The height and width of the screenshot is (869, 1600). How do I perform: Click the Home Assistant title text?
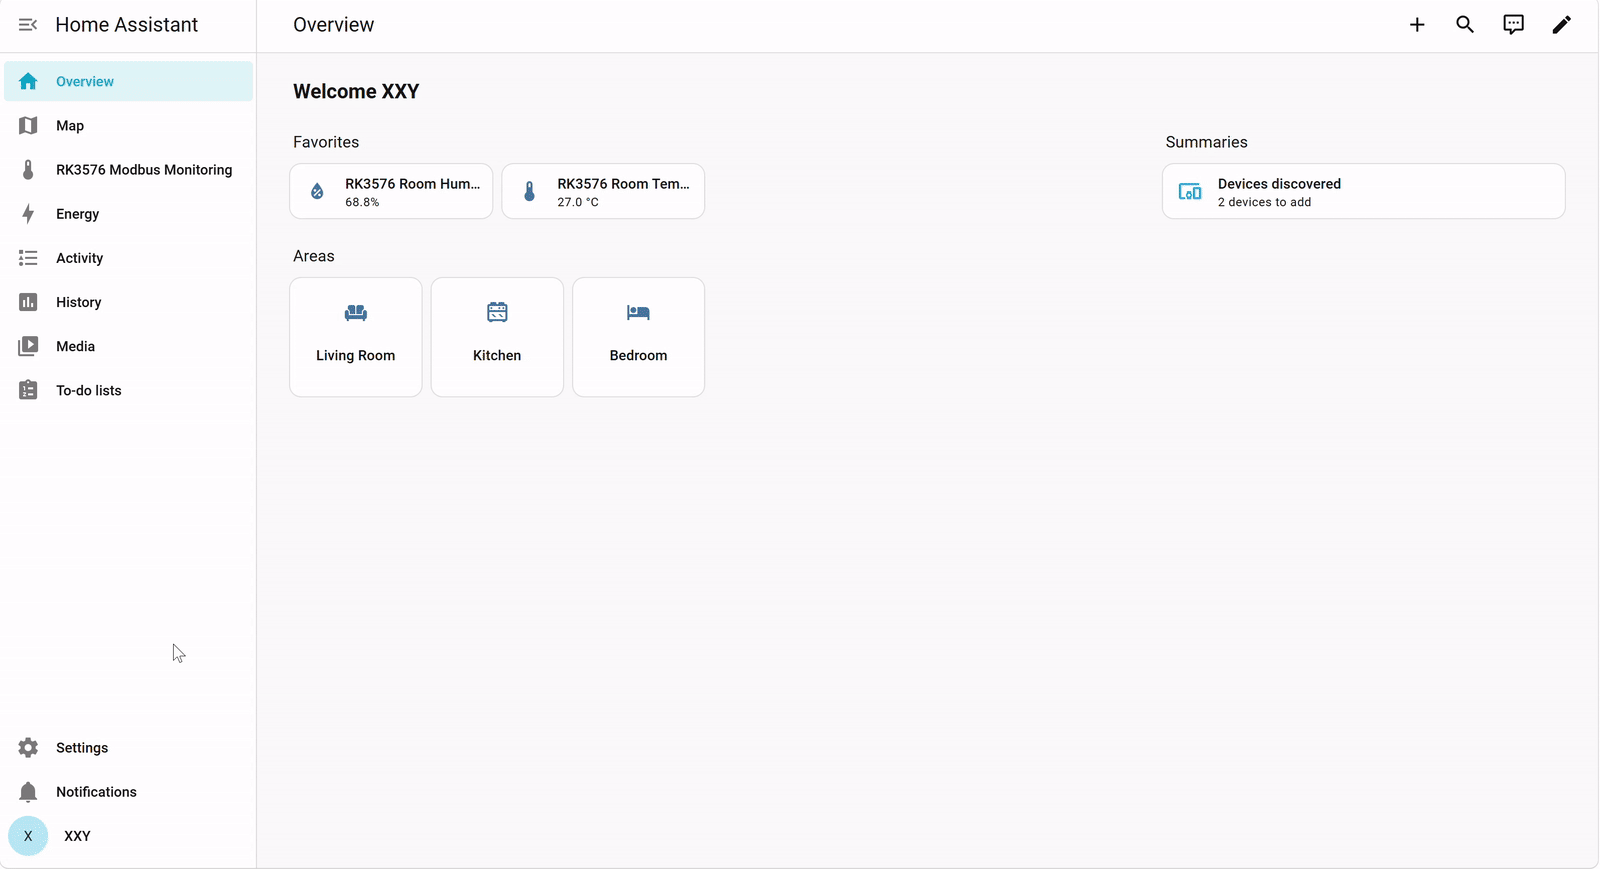[x=127, y=25]
